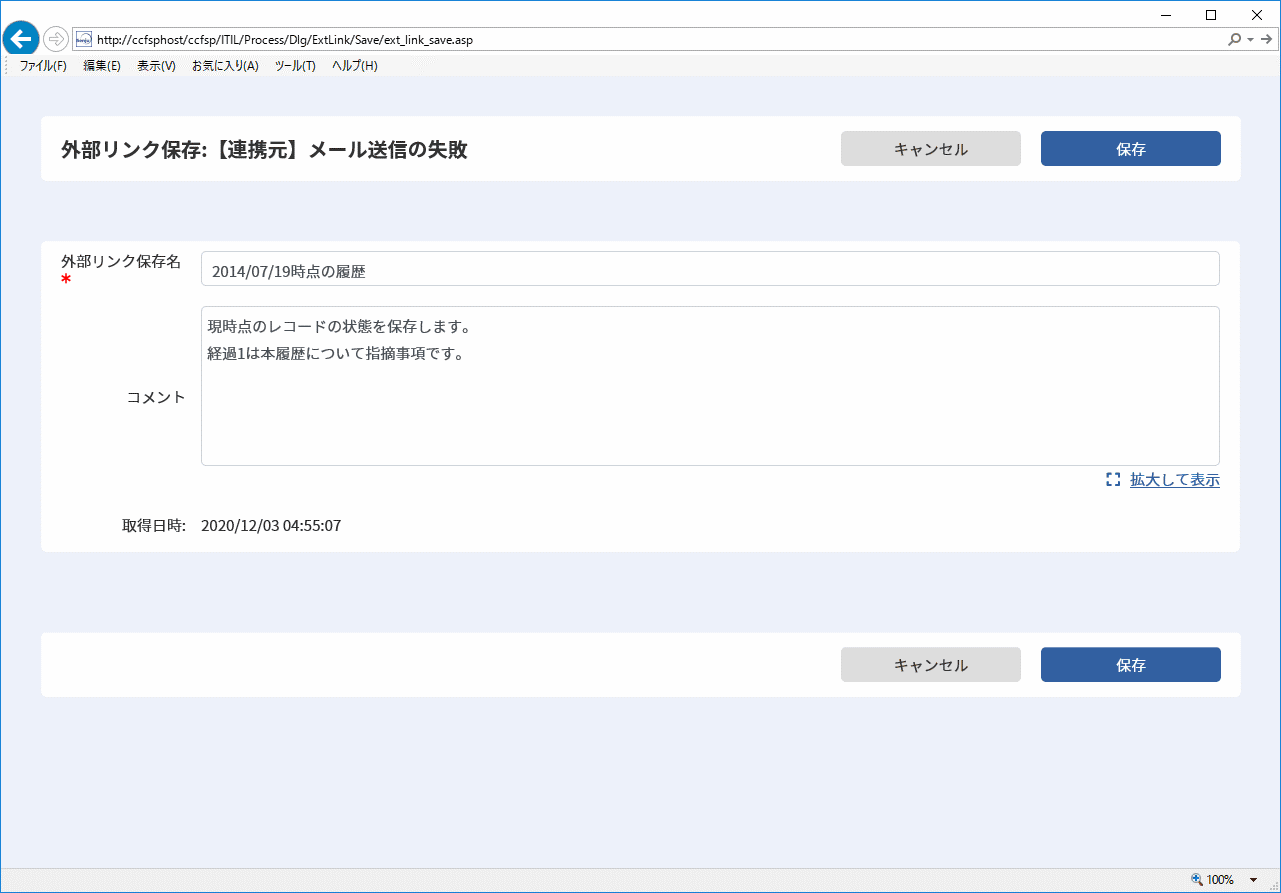Click the 100% zoom level text

point(1220,880)
